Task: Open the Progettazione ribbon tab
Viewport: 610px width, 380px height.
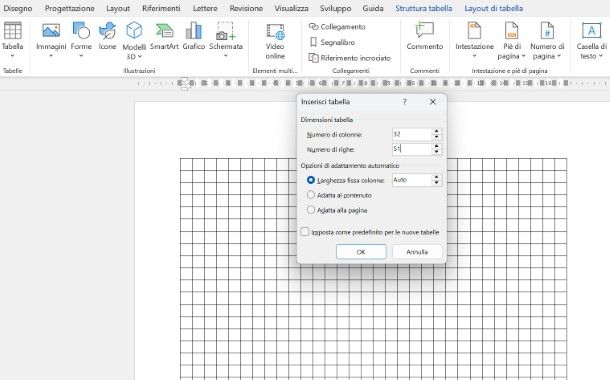Action: coord(69,8)
